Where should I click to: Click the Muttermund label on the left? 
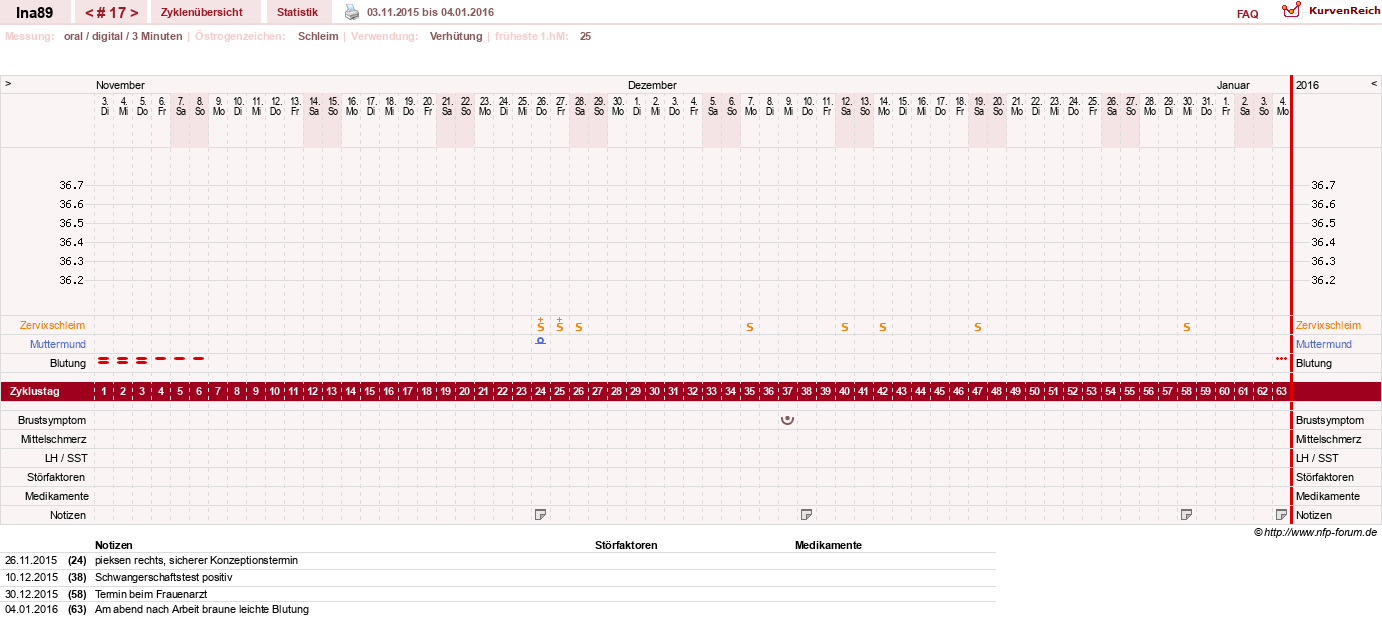click(x=58, y=344)
